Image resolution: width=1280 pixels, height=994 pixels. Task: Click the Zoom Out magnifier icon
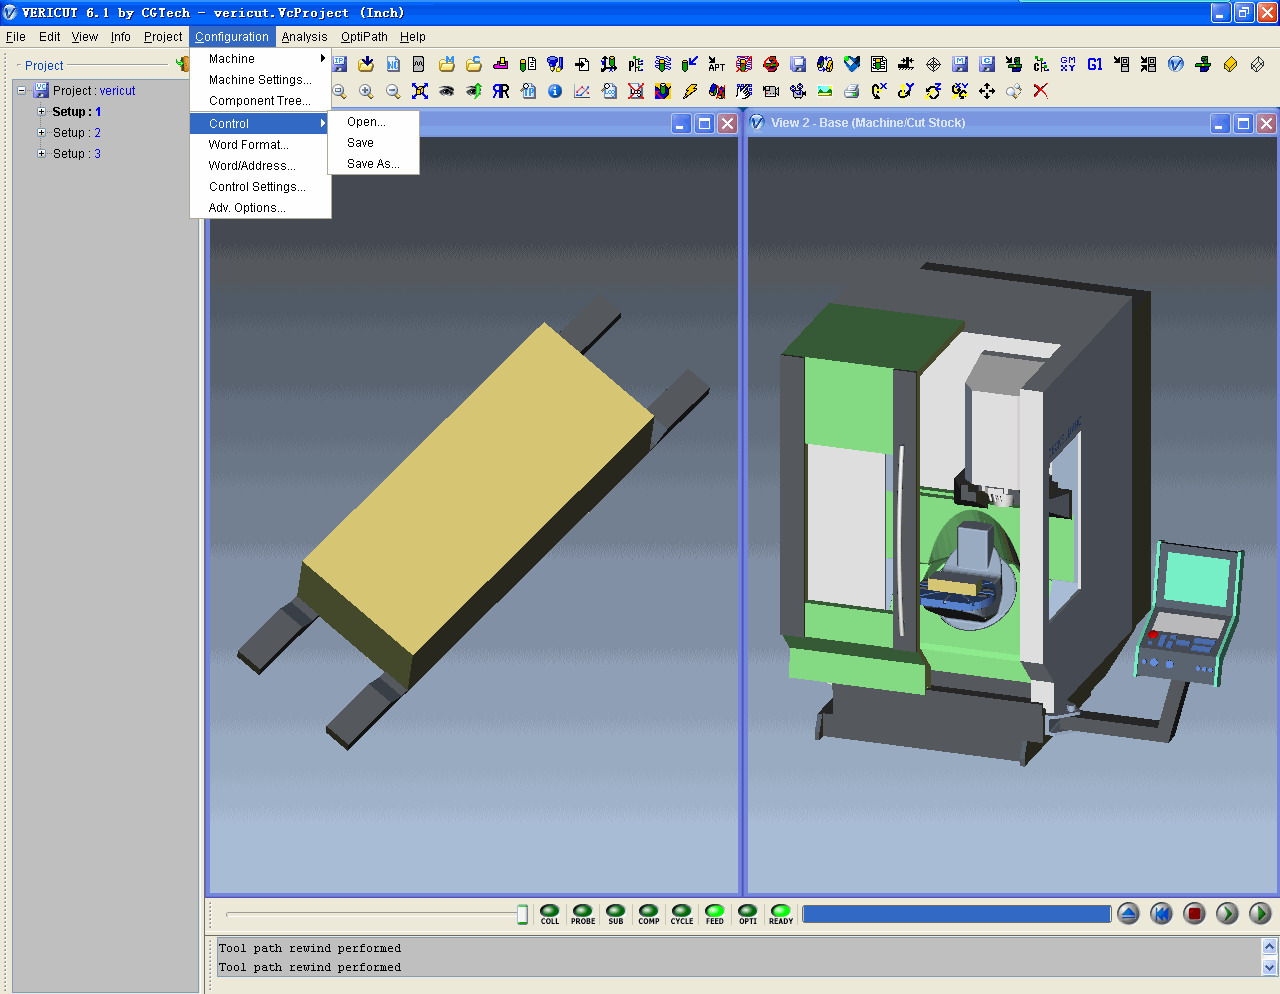pyautogui.click(x=393, y=91)
